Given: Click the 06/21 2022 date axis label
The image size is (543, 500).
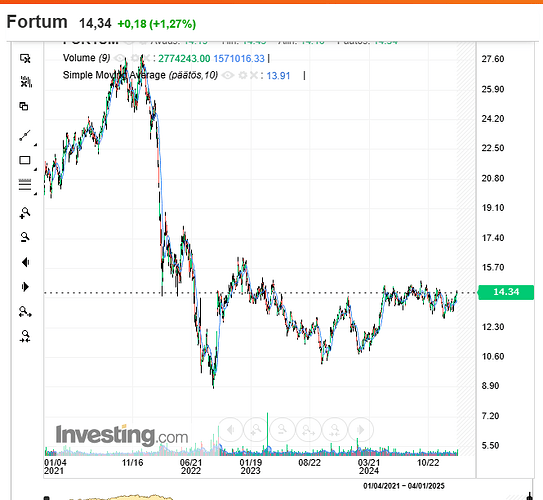Looking at the screenshot, I should click(x=191, y=466).
